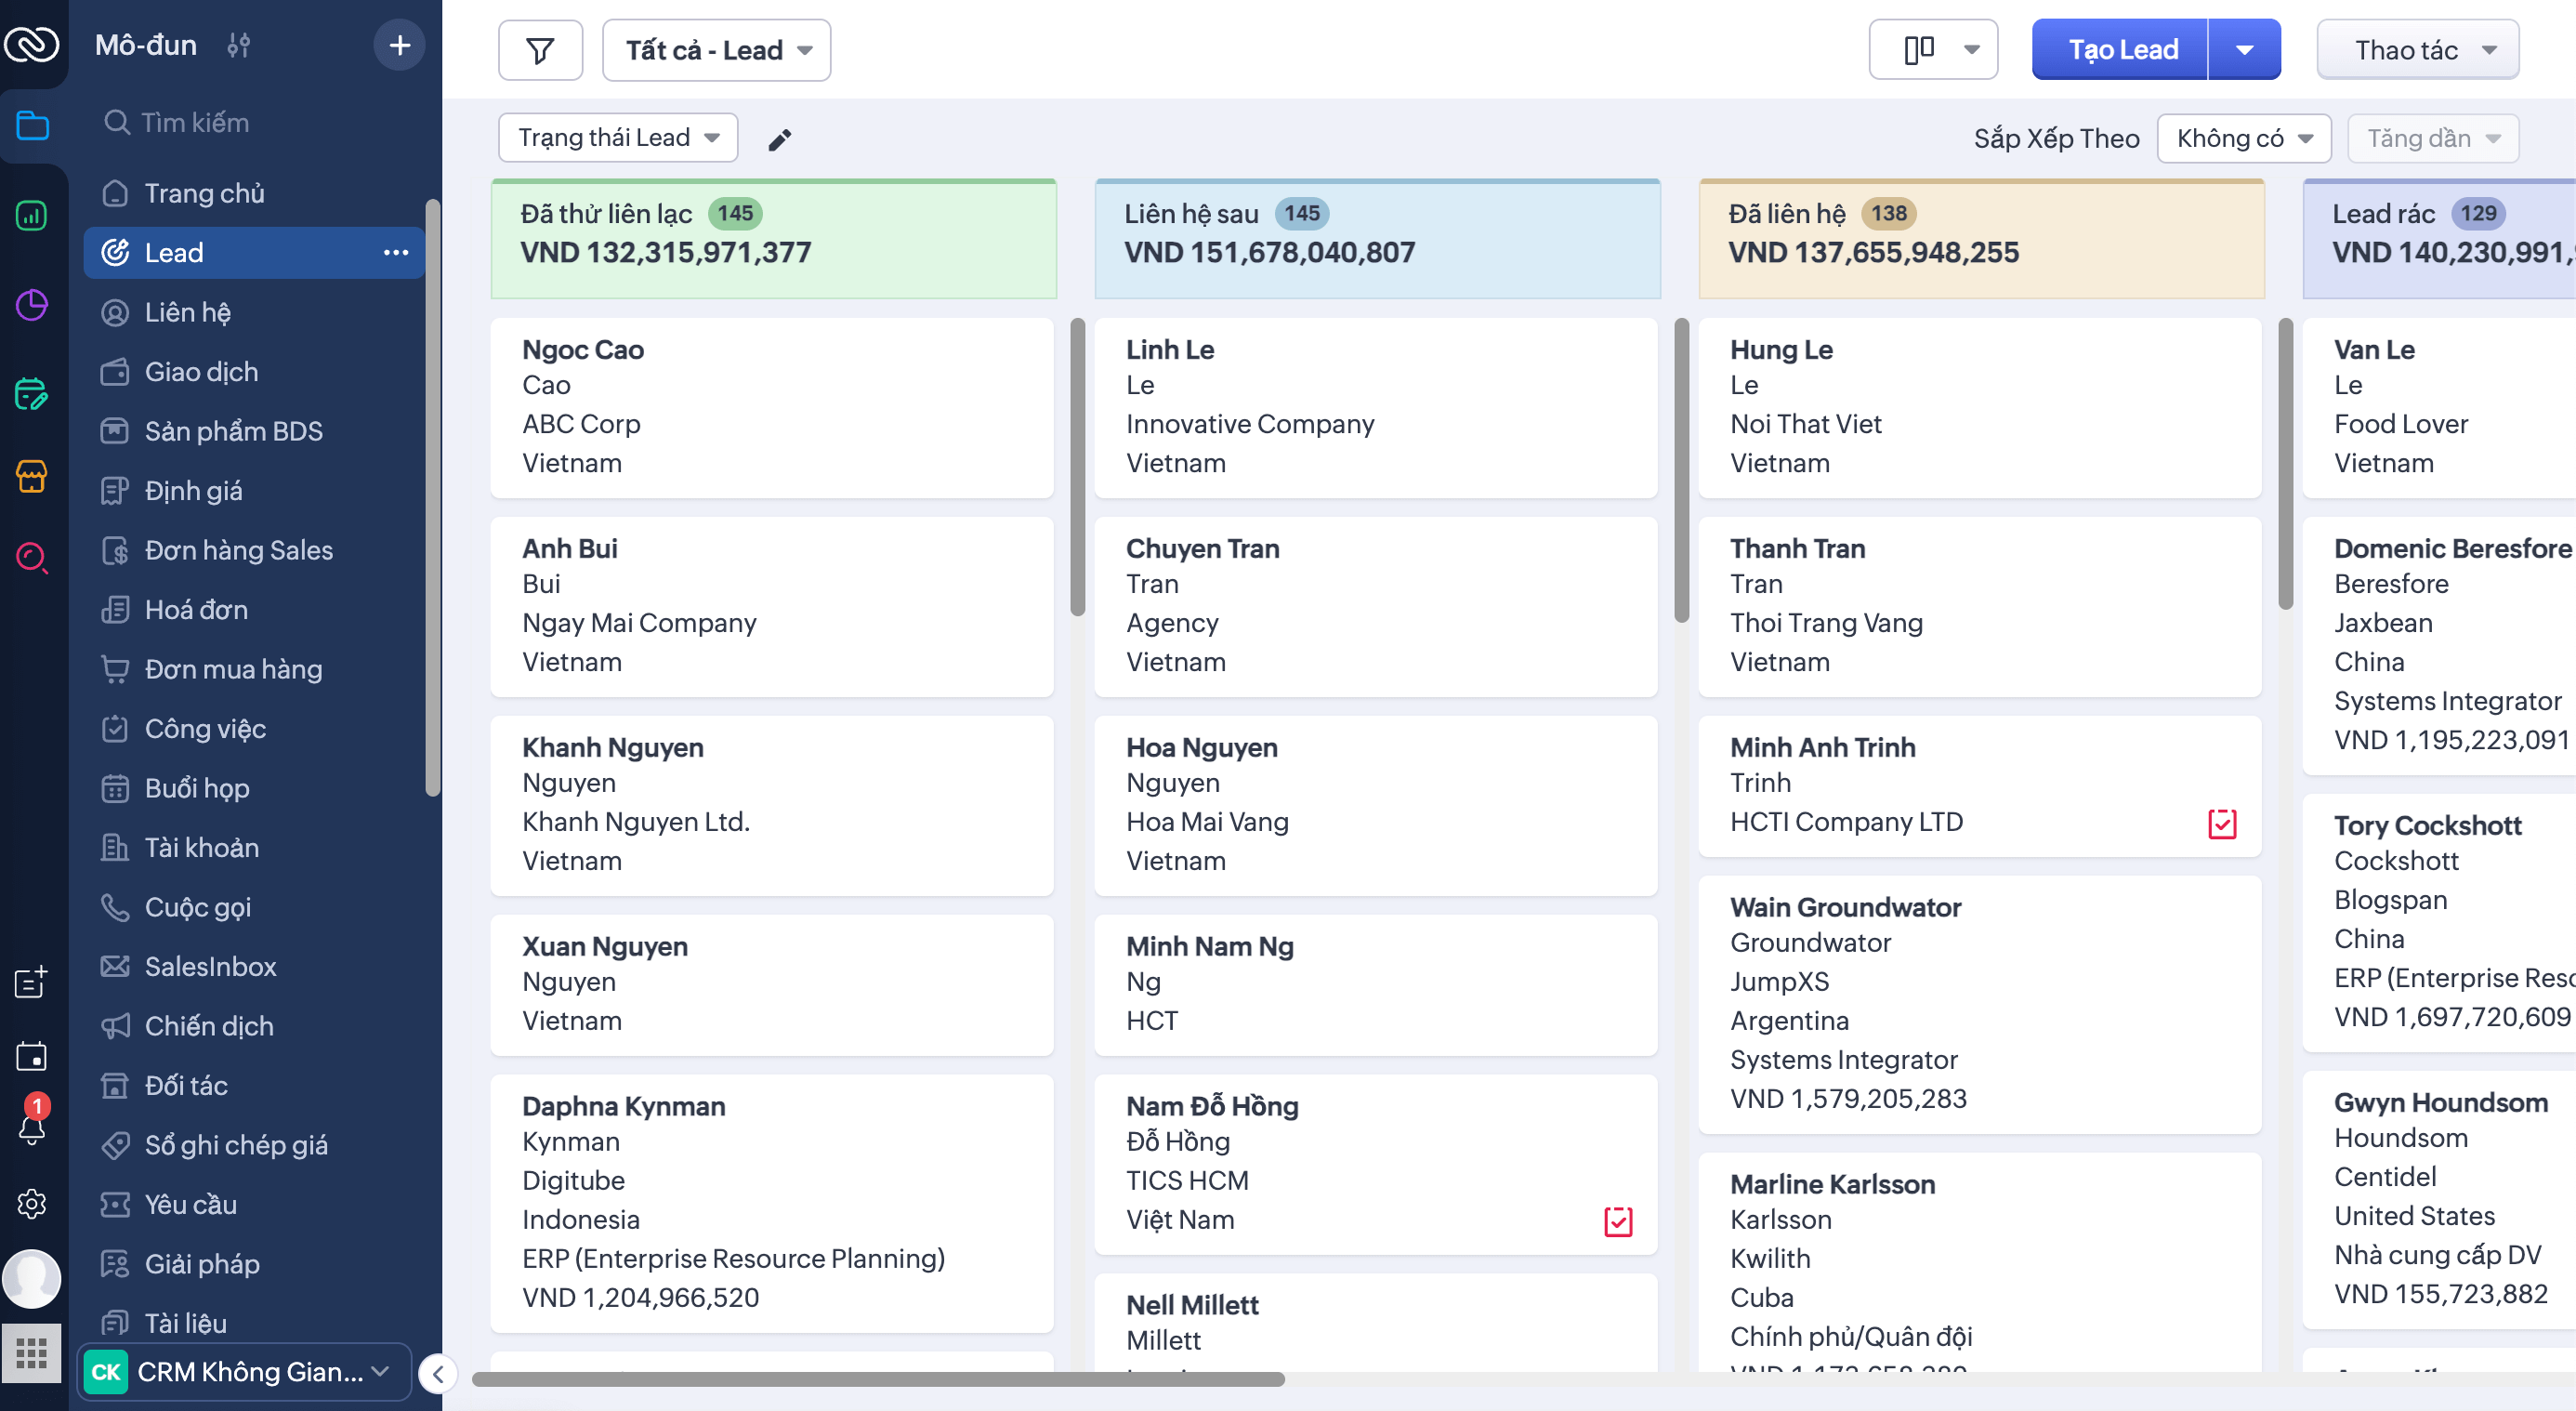
Task: Open the pink search-insight rail icon
Action: click(32, 557)
